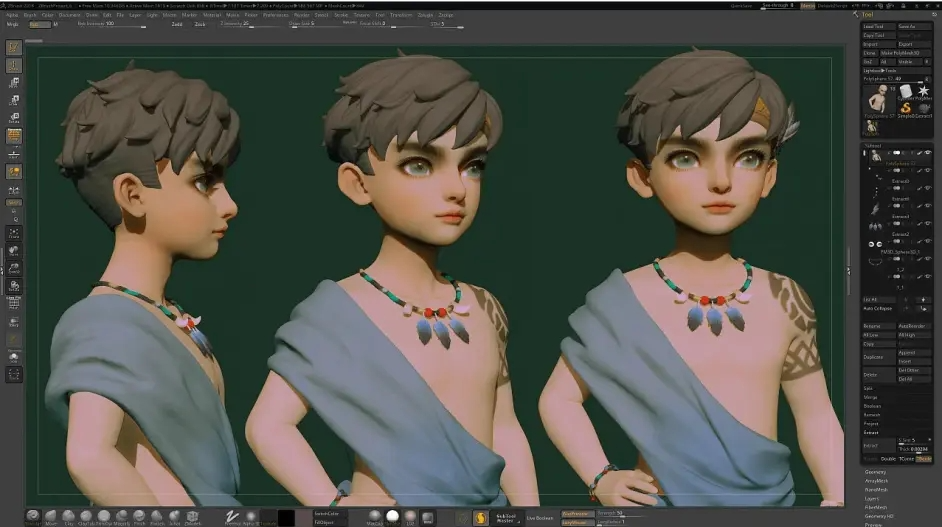Screen dimensions: 942x527
Task: Toggle the Double extract option
Action: coord(889,459)
